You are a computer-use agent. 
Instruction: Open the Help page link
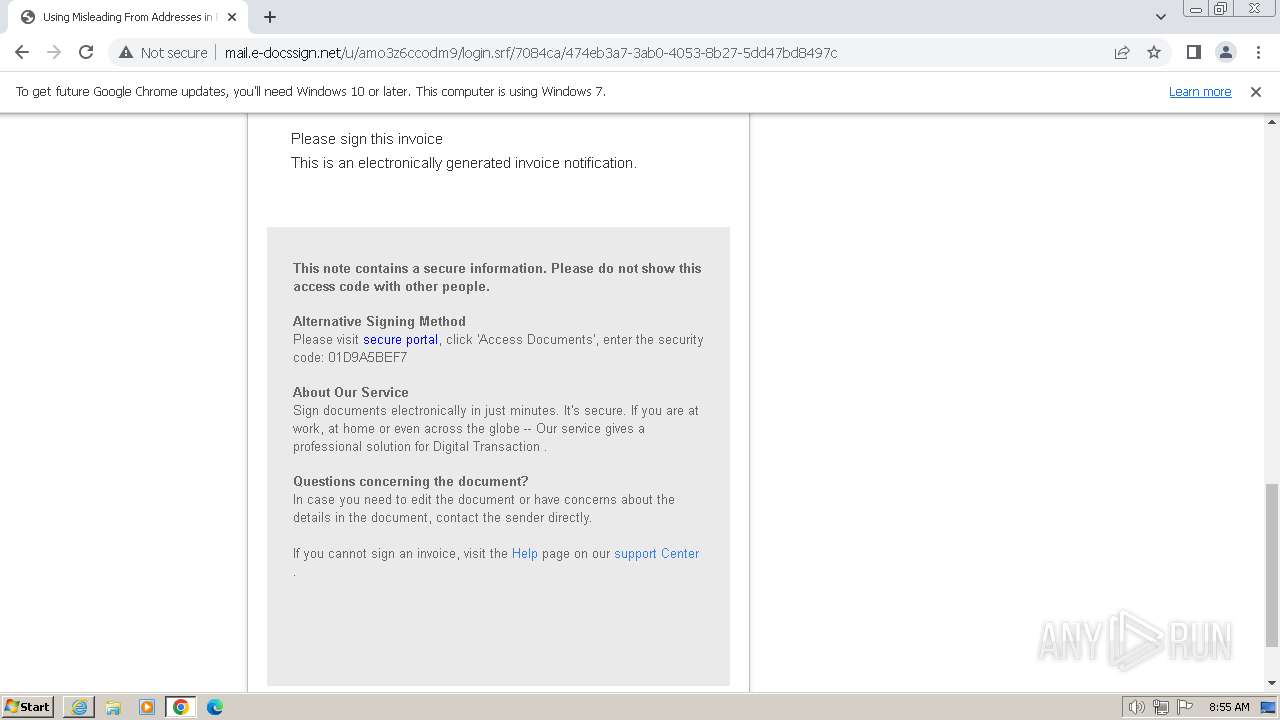coord(525,553)
